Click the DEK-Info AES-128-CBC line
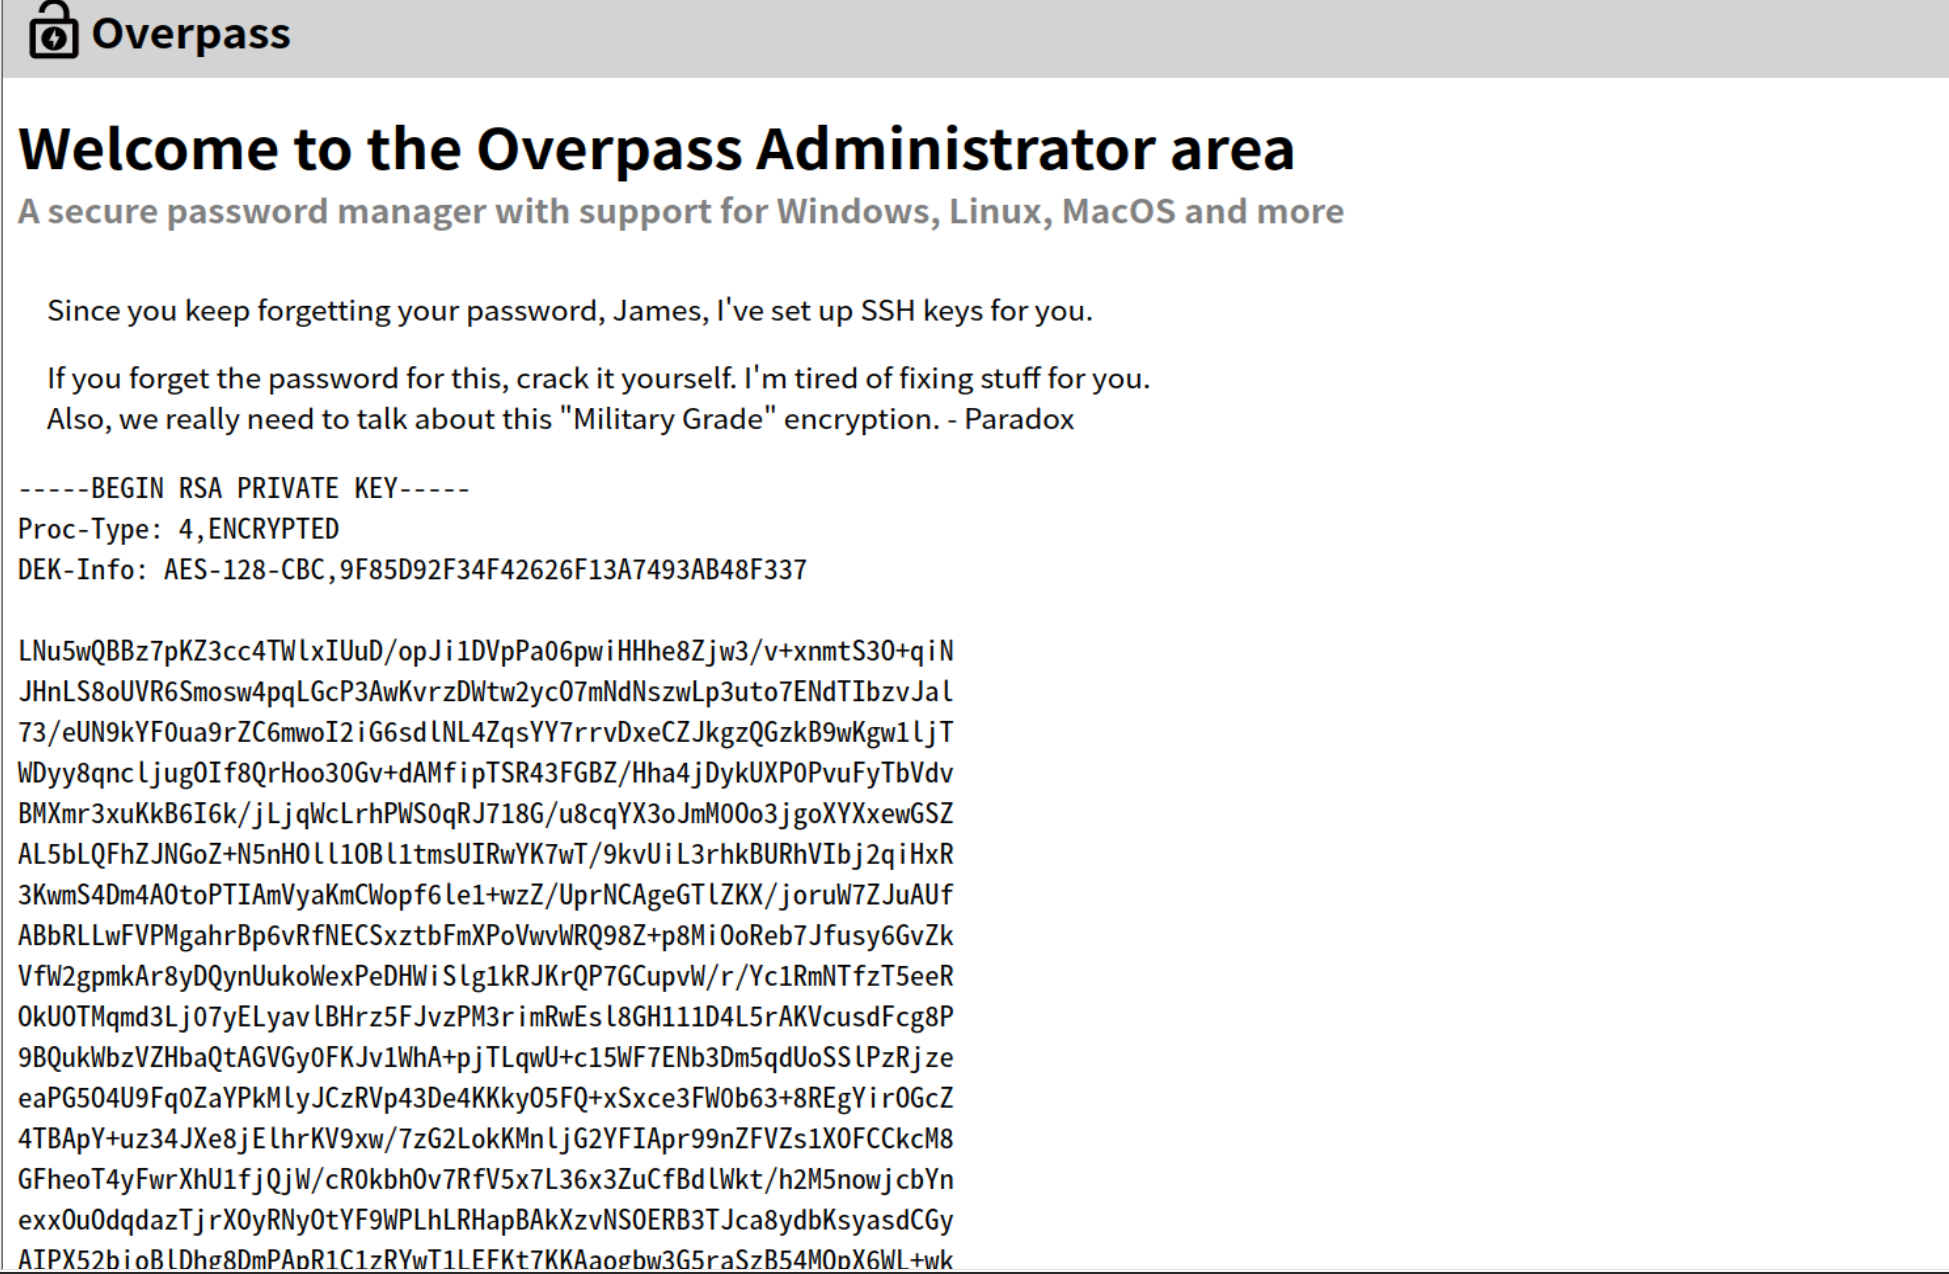The height and width of the screenshot is (1274, 1949). pyautogui.click(x=411, y=570)
